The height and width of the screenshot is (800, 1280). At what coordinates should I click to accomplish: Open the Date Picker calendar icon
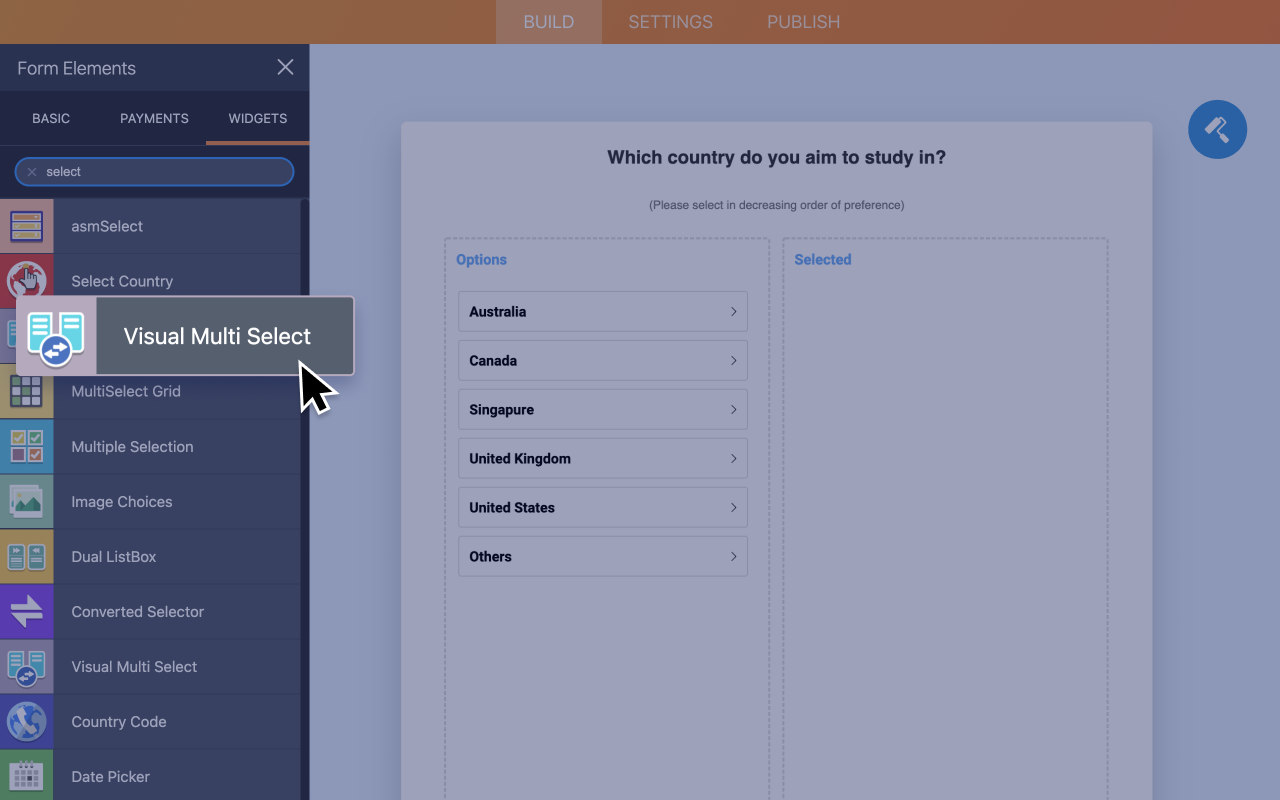(x=25, y=776)
